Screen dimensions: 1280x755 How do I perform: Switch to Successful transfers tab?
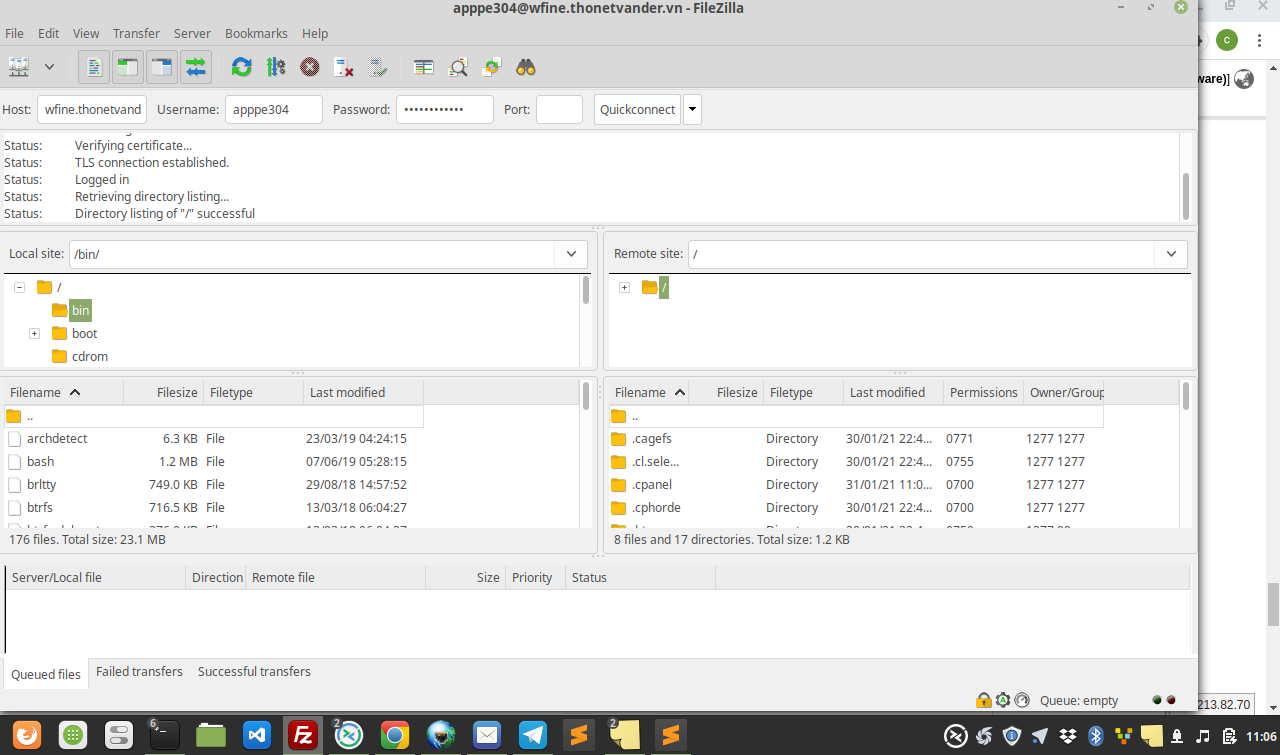pos(254,671)
